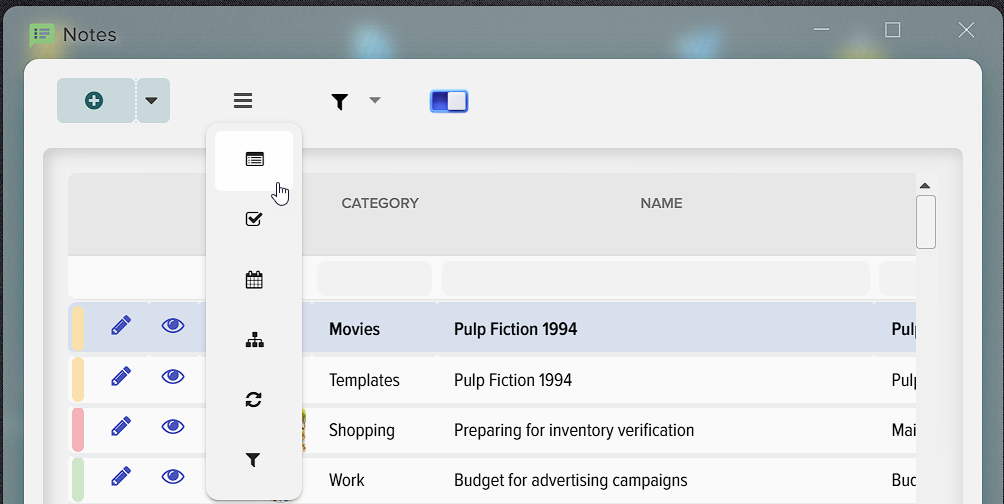Click the eye icon in Work row
1004x504 pixels.
173,476
